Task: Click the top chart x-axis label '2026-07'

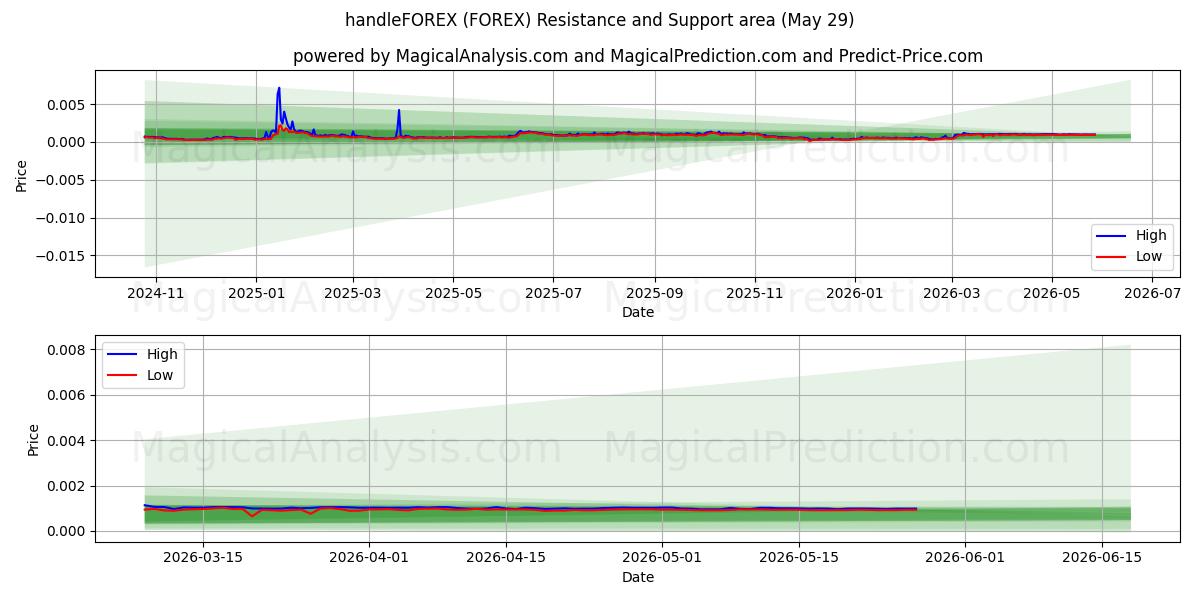Action: coord(1151,295)
